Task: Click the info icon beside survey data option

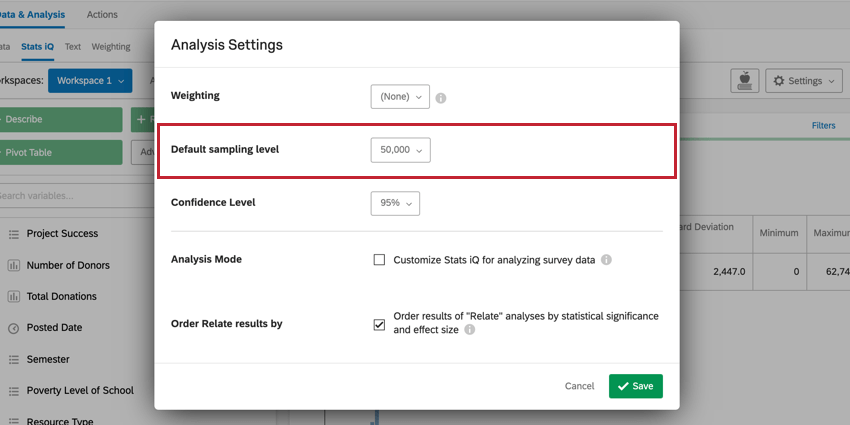Action: [606, 260]
